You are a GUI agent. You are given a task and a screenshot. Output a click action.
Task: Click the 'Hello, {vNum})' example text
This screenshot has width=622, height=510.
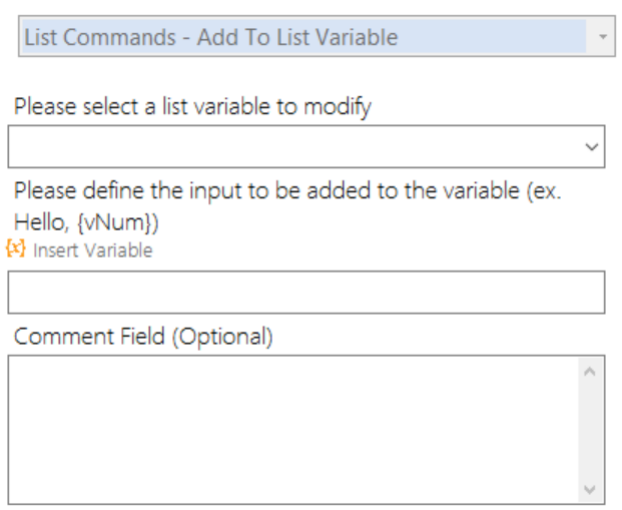[x=86, y=221]
